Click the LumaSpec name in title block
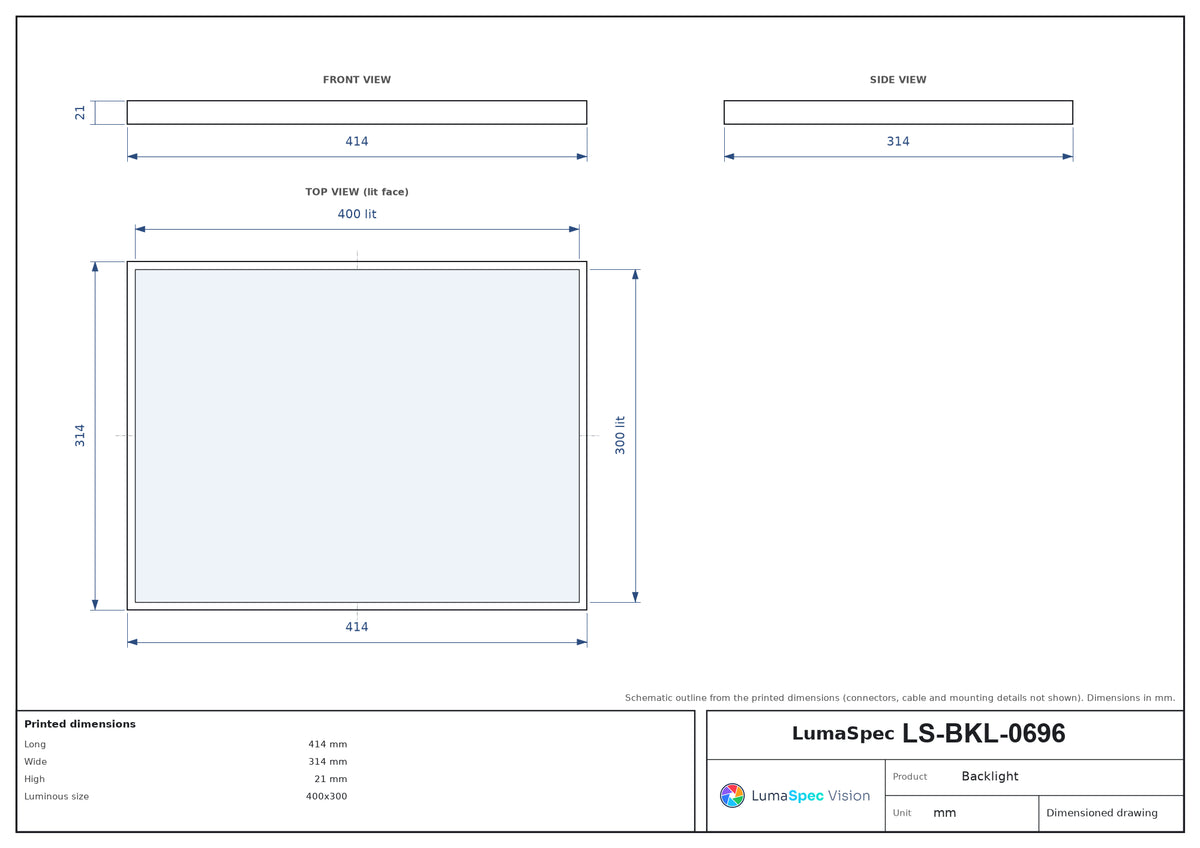This screenshot has height=848, width=1200. pos(843,734)
